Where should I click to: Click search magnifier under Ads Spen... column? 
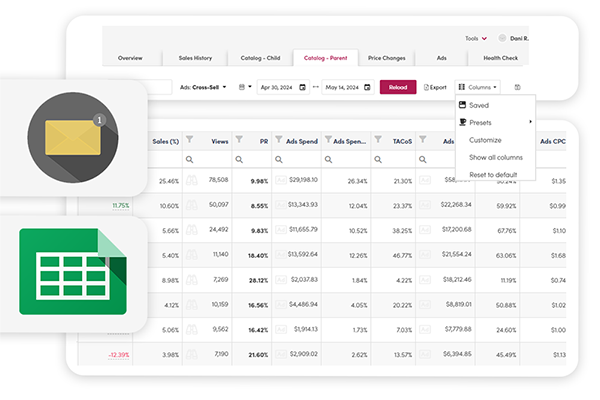(x=328, y=160)
